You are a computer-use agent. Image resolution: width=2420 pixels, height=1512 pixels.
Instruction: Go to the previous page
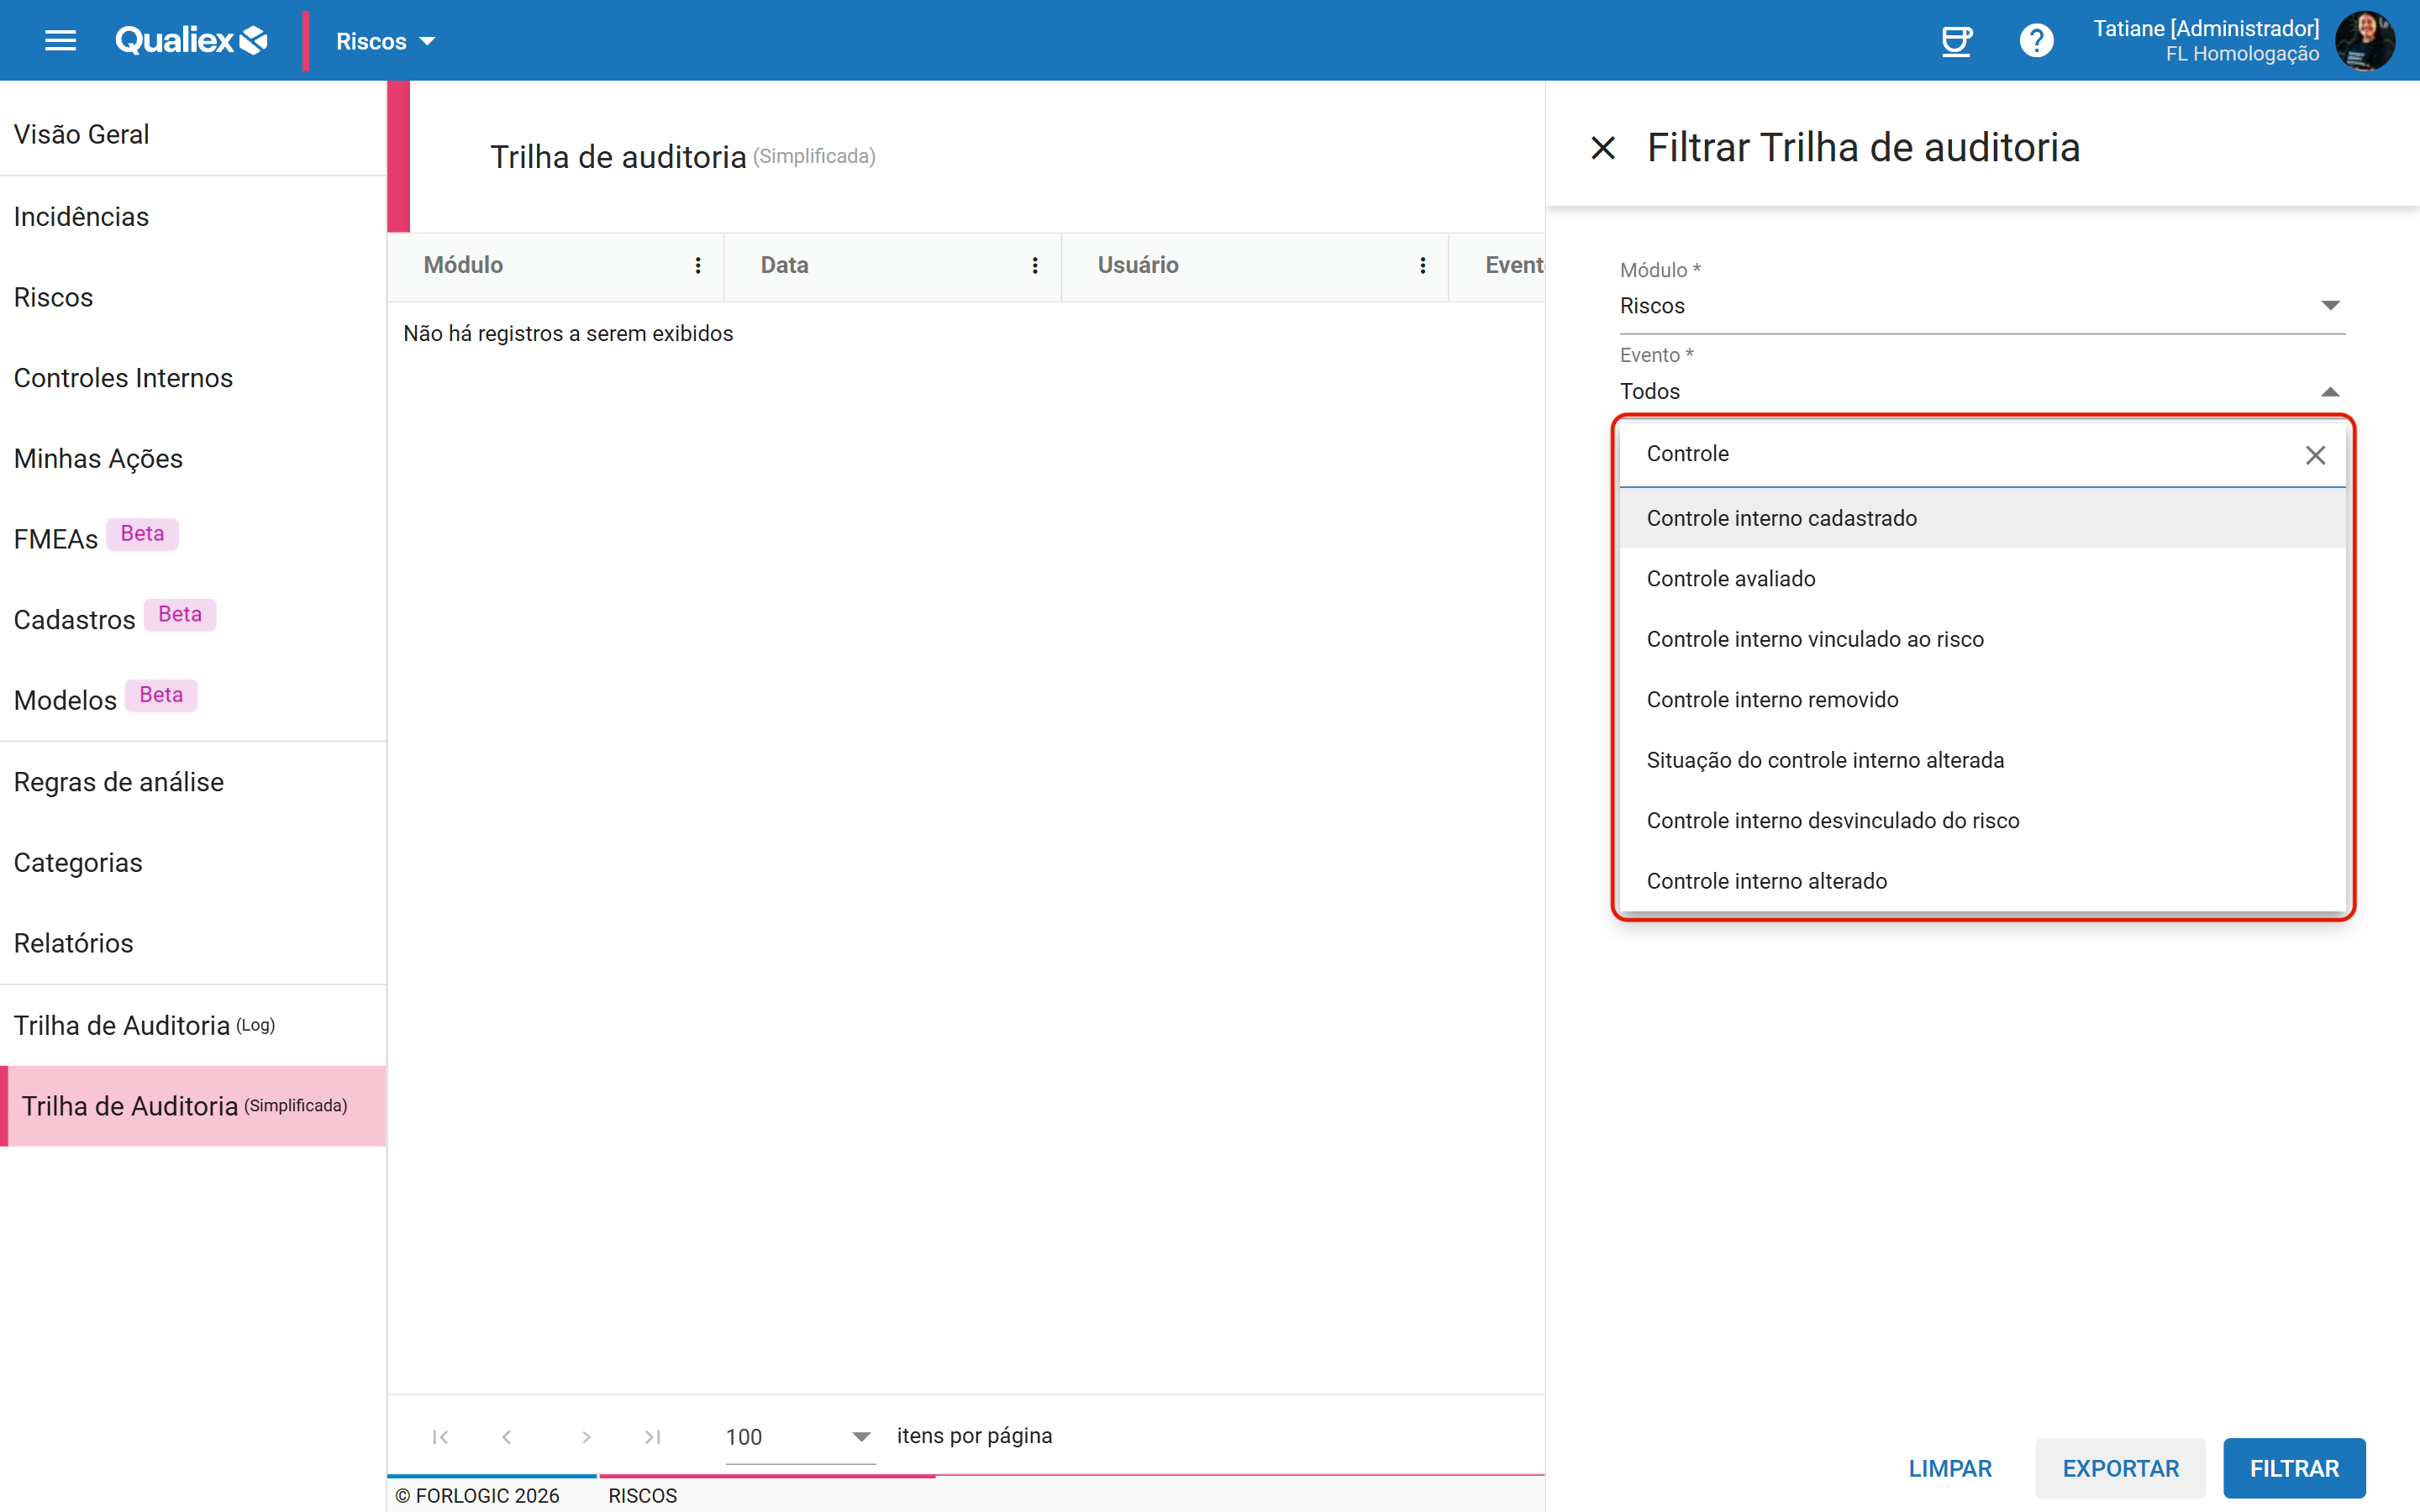(x=507, y=1437)
